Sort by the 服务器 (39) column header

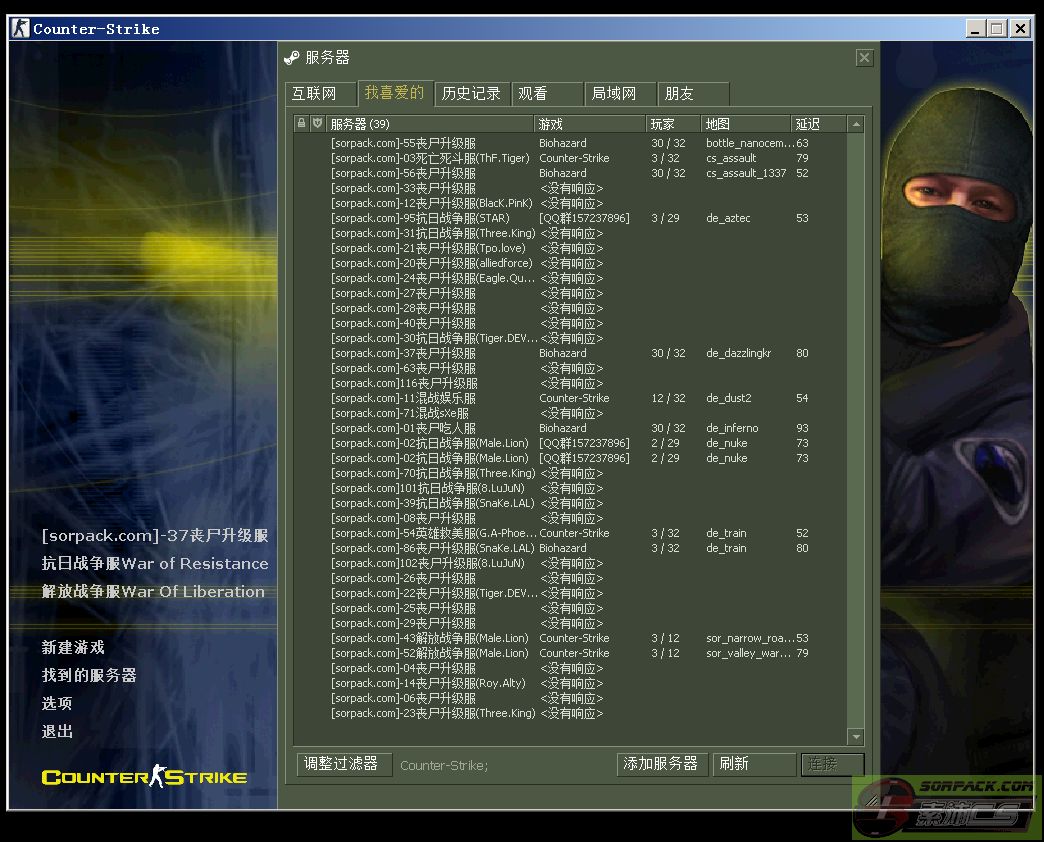(x=429, y=124)
